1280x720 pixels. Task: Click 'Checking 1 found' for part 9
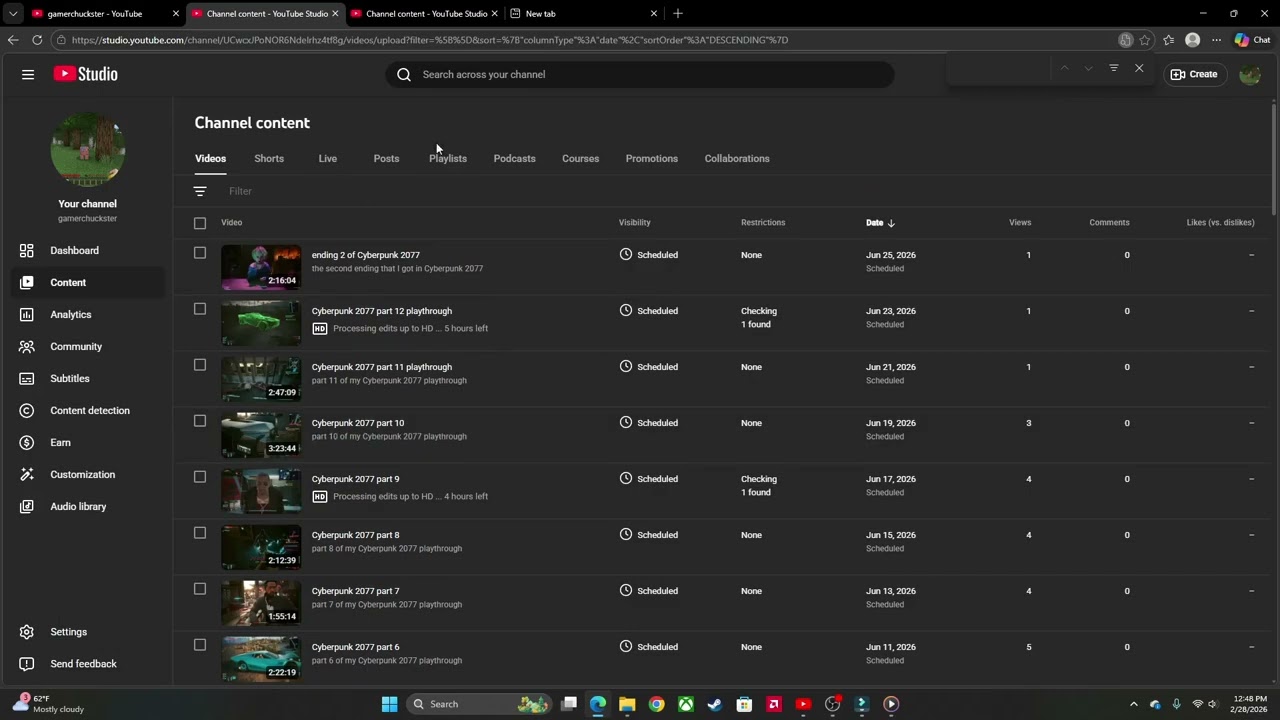(x=759, y=485)
